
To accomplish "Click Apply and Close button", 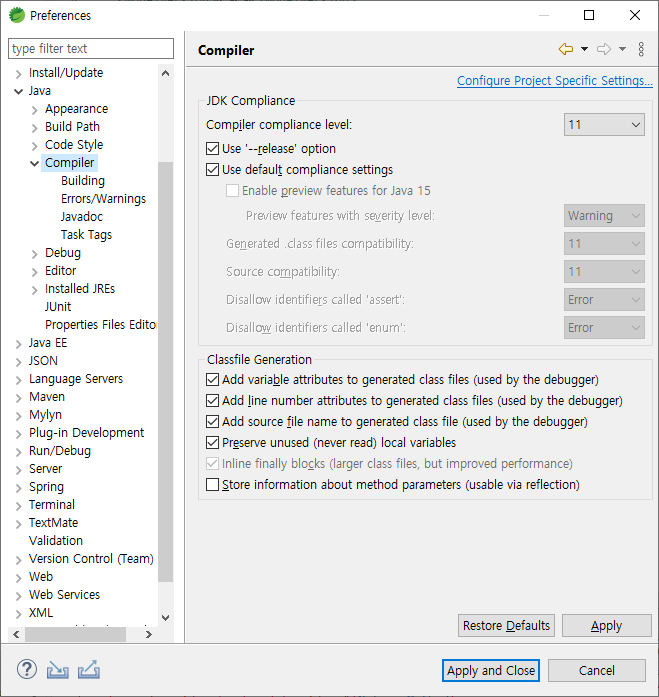I will [491, 670].
